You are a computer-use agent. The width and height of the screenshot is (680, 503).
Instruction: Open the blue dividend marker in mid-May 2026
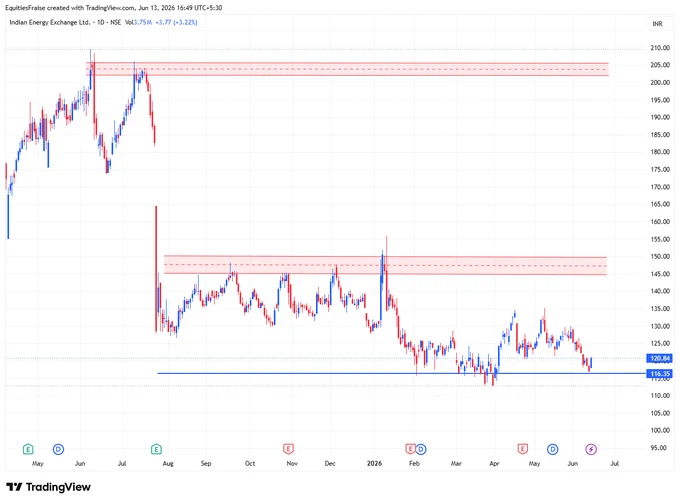pyautogui.click(x=552, y=449)
